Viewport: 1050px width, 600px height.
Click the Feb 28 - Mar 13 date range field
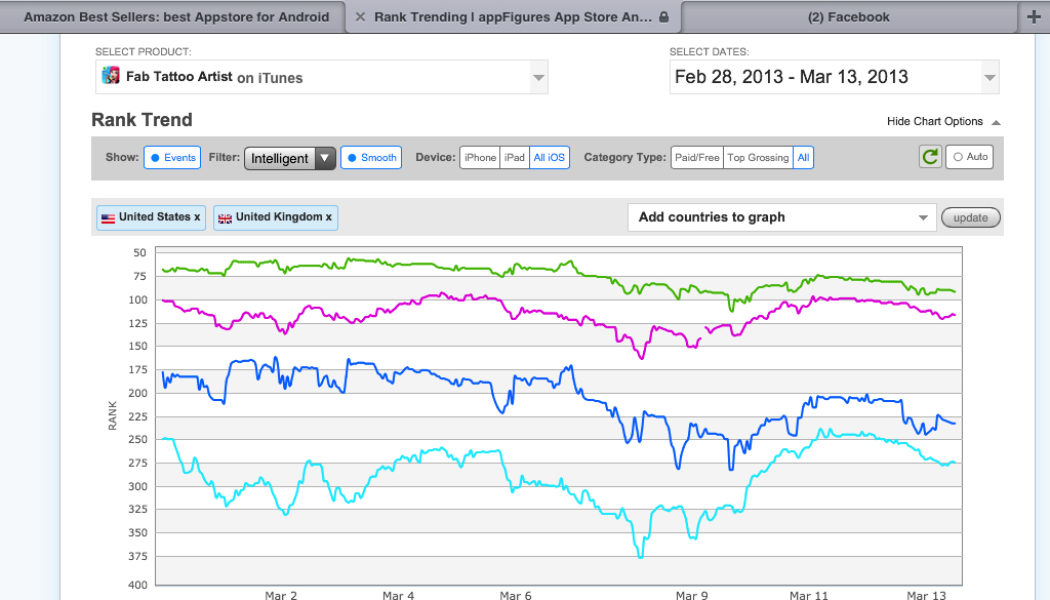click(x=834, y=77)
